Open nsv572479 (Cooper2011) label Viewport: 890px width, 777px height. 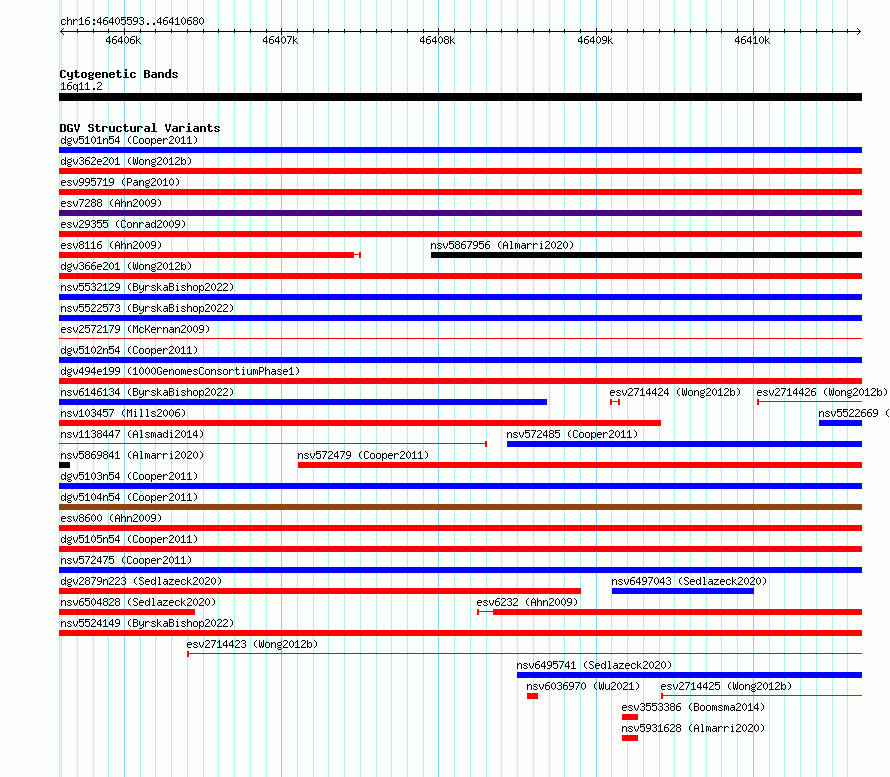(x=363, y=455)
